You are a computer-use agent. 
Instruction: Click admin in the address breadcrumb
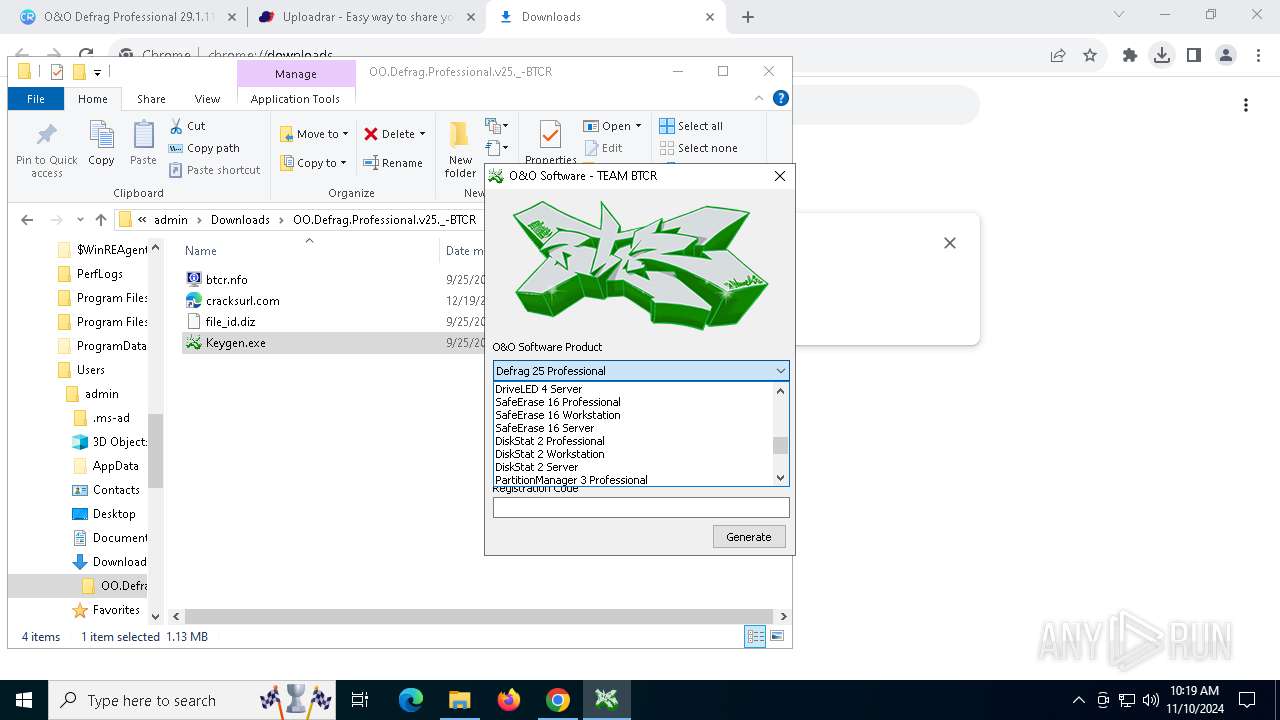[x=170, y=220]
